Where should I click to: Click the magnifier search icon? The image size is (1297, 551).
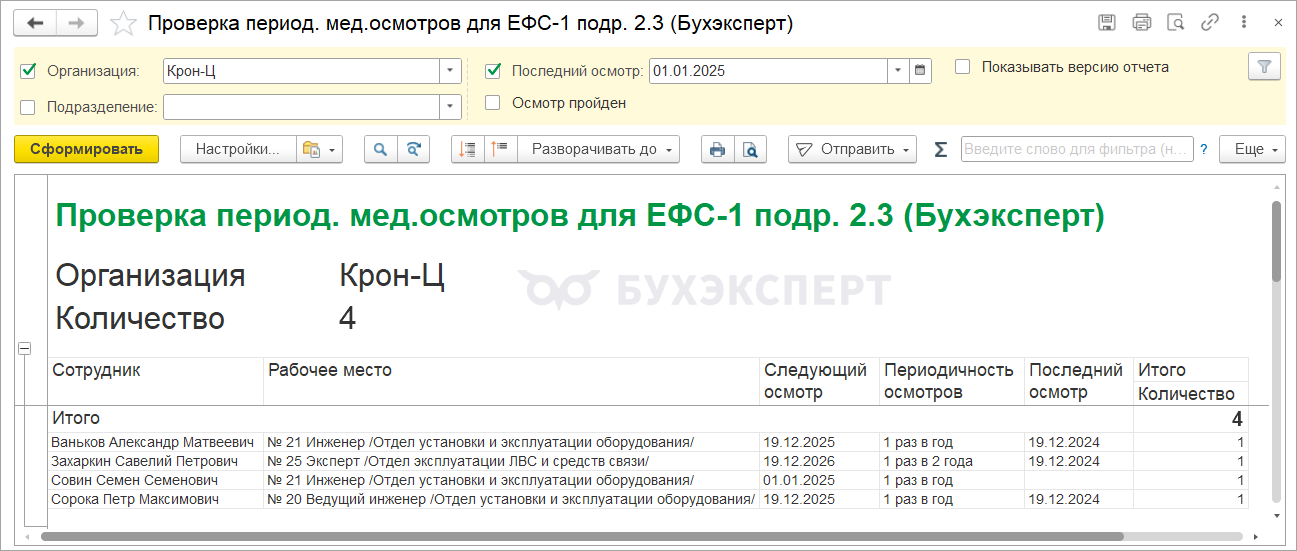380,149
